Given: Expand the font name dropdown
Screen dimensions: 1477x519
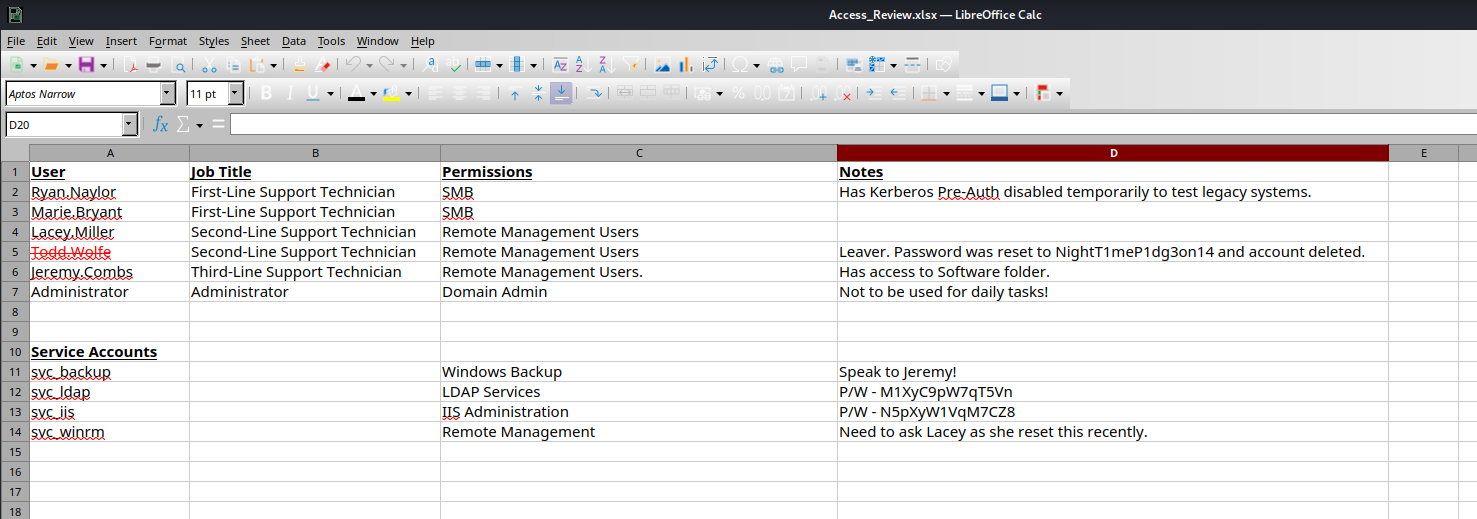Looking at the screenshot, I should pos(167,93).
